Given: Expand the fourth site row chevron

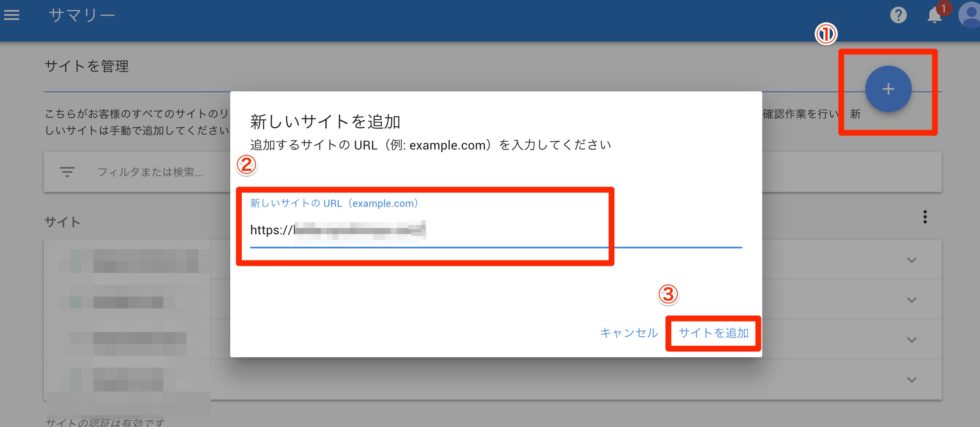Looking at the screenshot, I should tap(911, 378).
